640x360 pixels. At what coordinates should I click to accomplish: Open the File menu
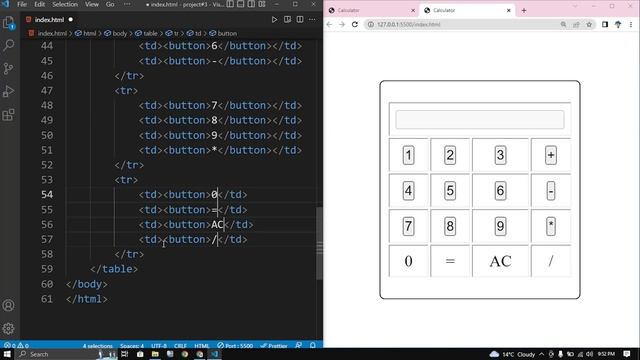22,4
